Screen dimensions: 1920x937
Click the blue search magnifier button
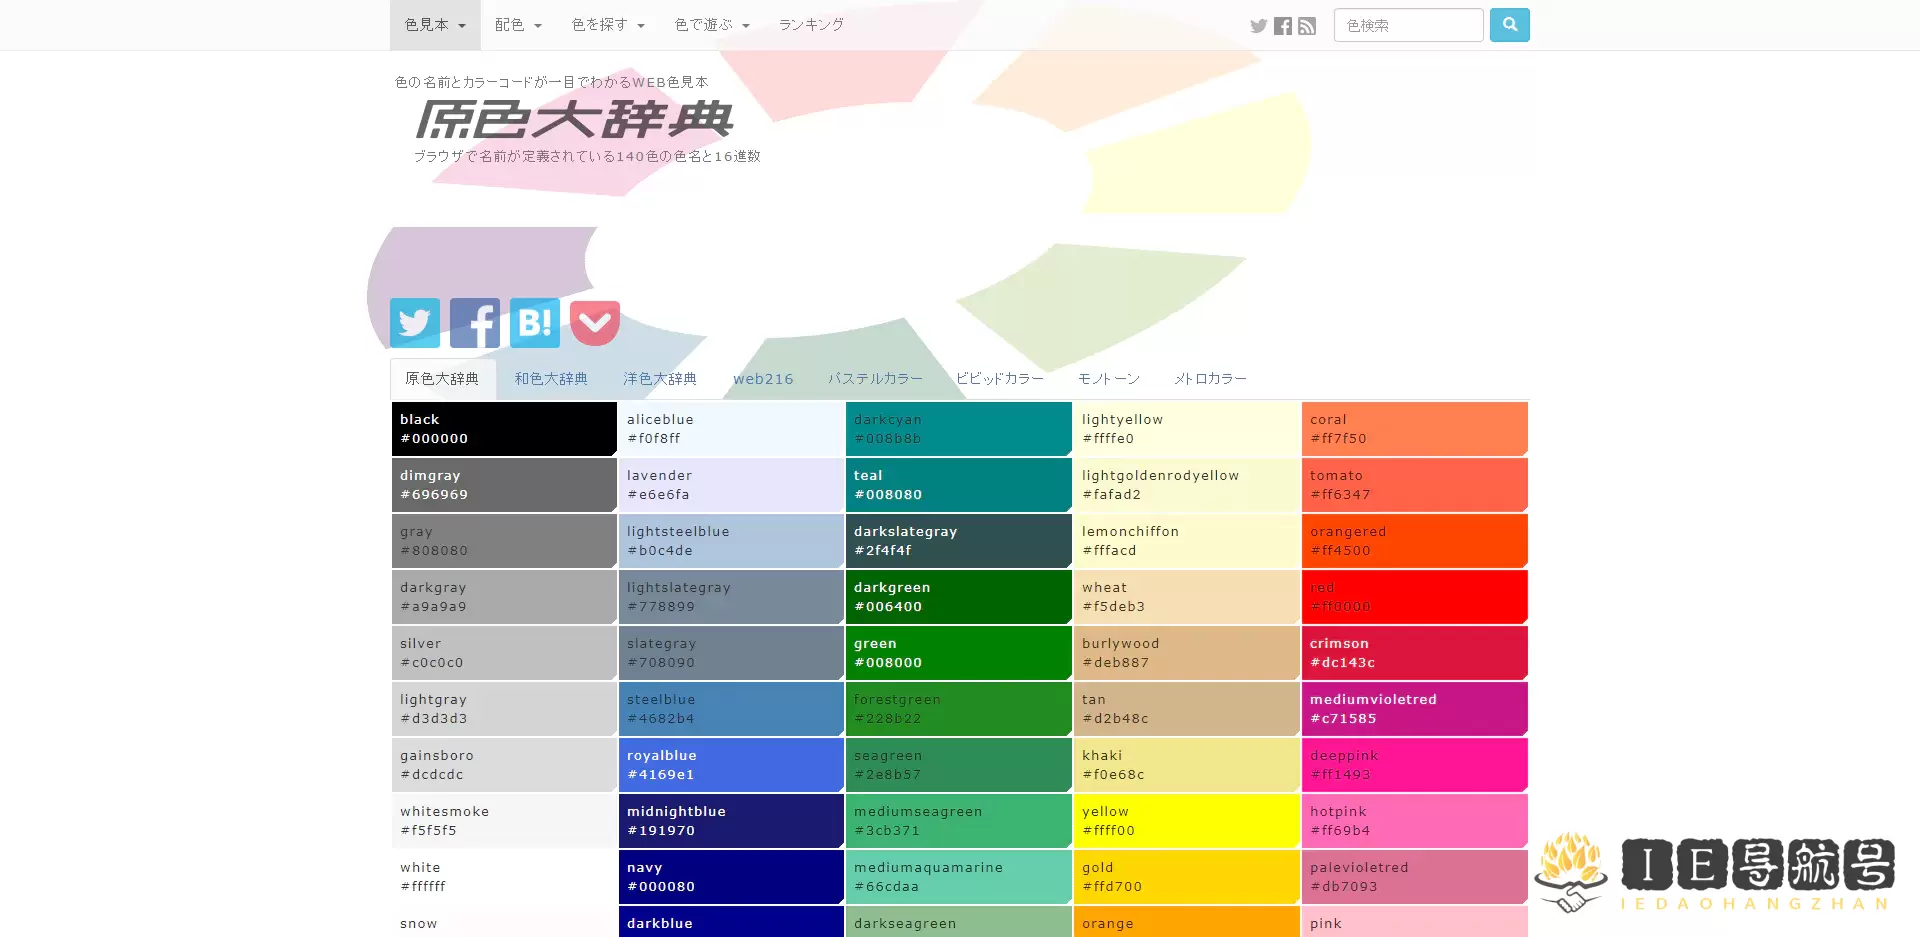pyautogui.click(x=1509, y=25)
